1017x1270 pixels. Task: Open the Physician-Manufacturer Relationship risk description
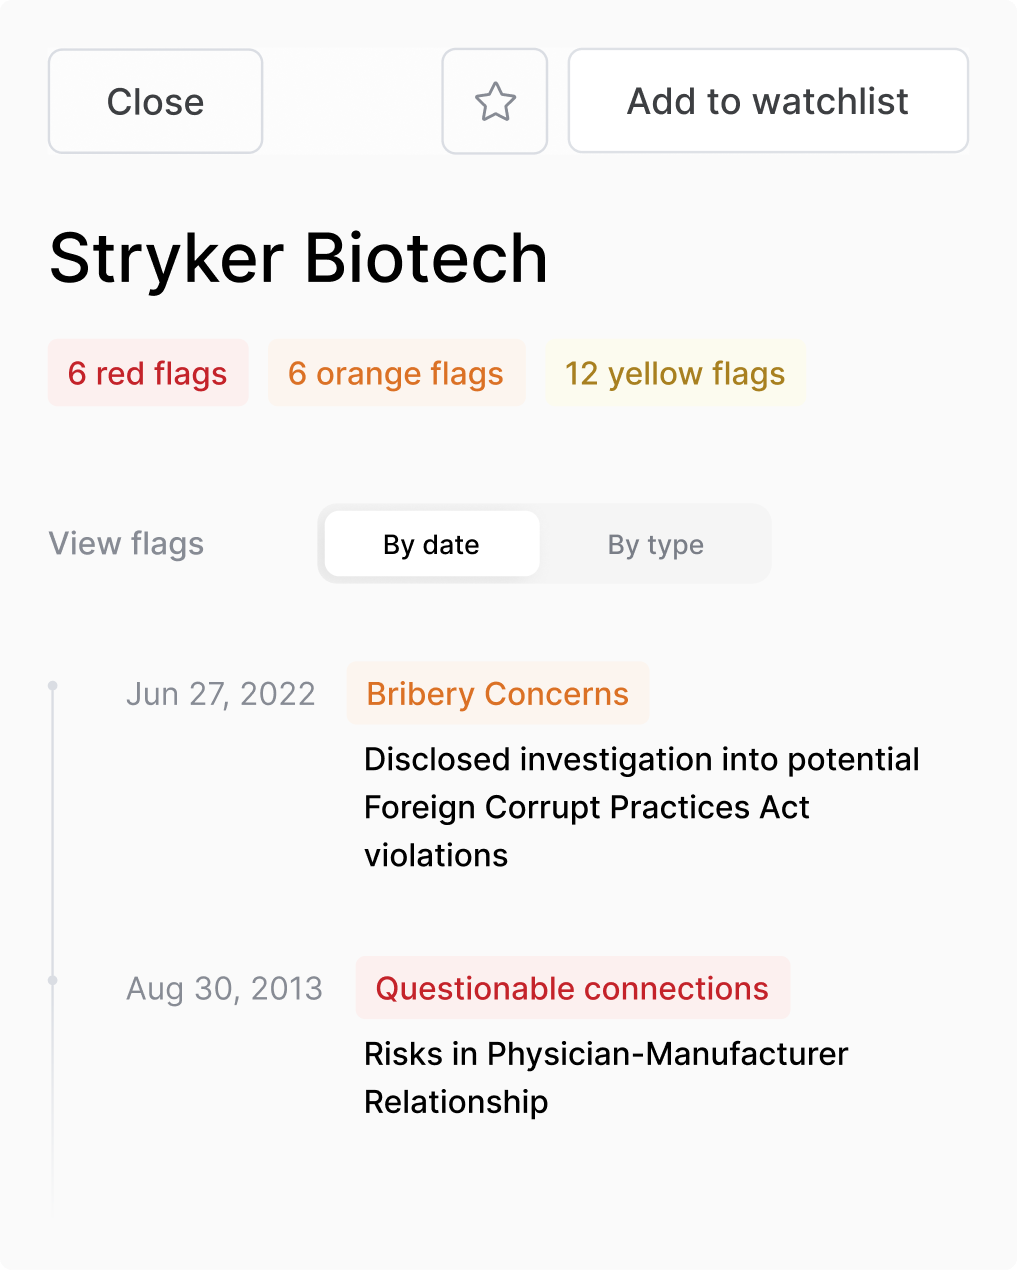pos(606,1077)
